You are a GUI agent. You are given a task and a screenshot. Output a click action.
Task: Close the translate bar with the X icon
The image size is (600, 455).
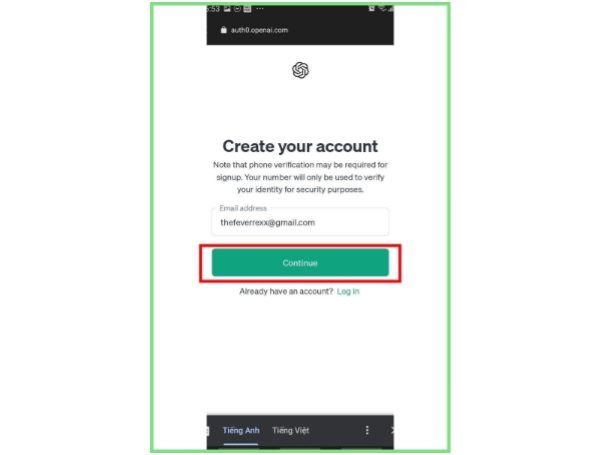click(x=392, y=430)
